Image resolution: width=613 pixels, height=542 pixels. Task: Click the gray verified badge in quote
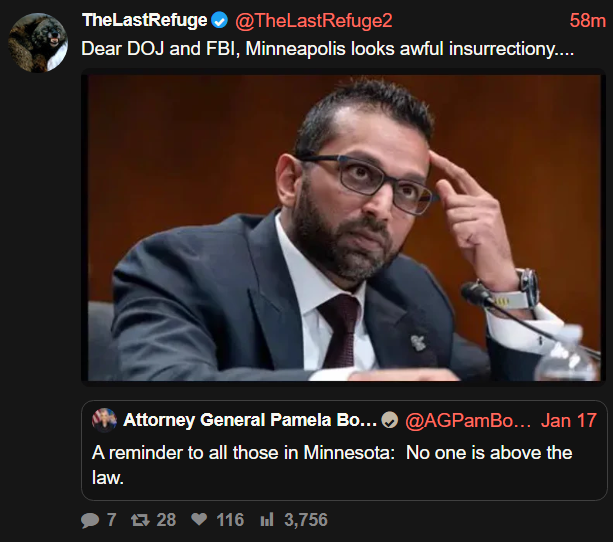(390, 420)
